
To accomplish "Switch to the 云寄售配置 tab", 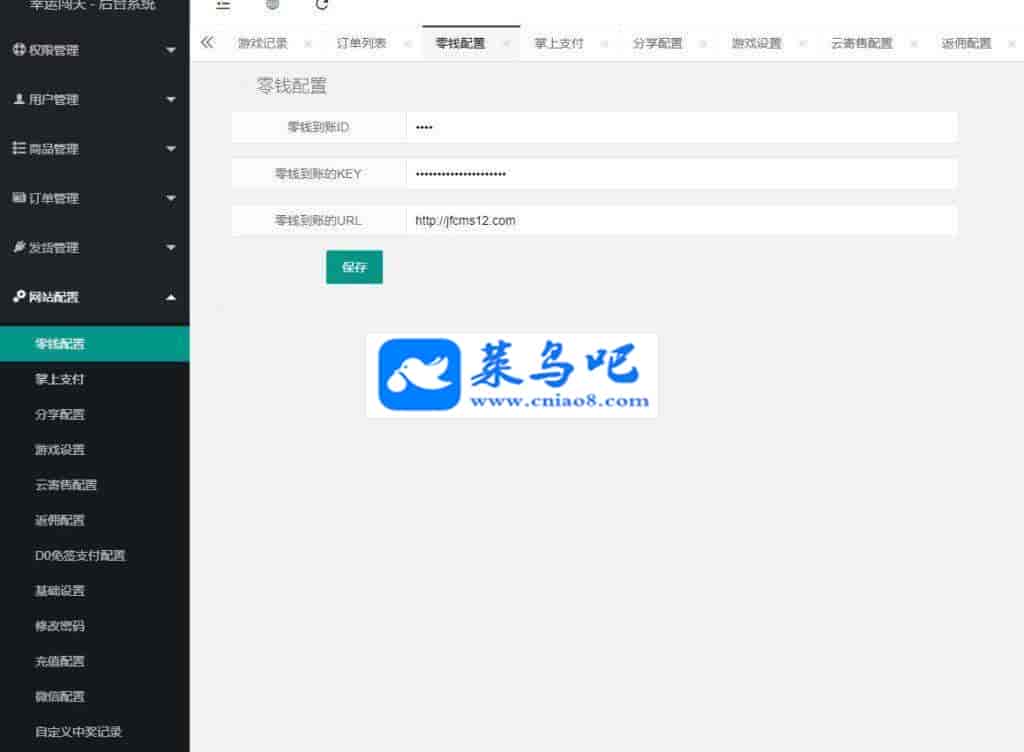I will [x=861, y=44].
